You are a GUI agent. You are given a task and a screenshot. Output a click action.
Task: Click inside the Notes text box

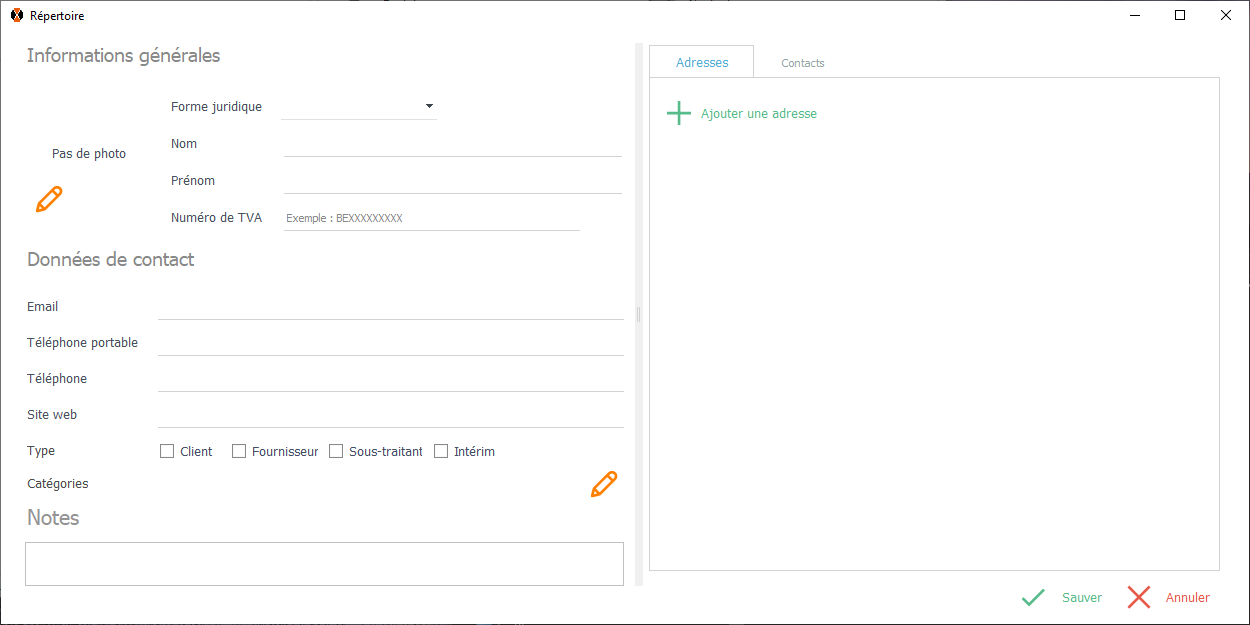pos(324,564)
